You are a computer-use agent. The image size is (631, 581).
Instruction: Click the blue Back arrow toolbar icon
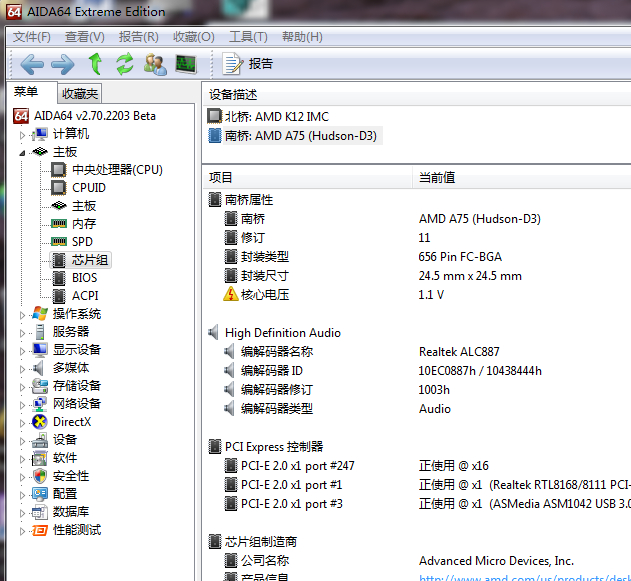coord(32,64)
